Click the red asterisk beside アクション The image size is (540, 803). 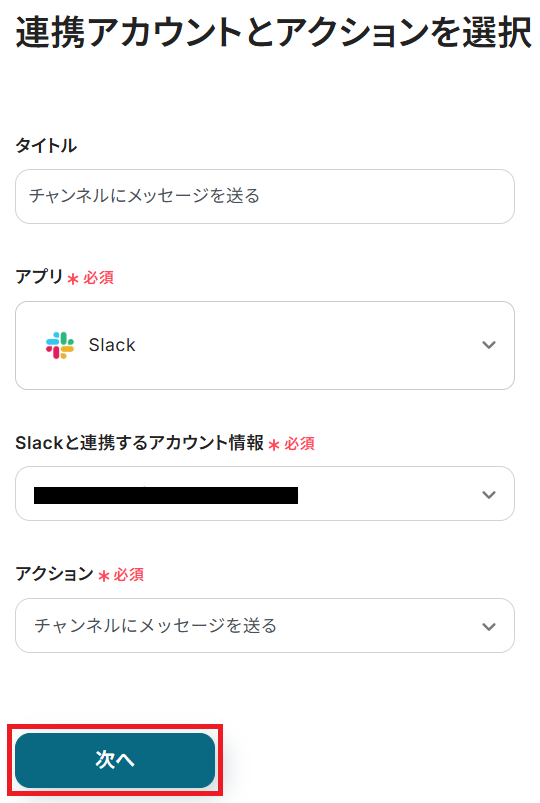(x=103, y=576)
